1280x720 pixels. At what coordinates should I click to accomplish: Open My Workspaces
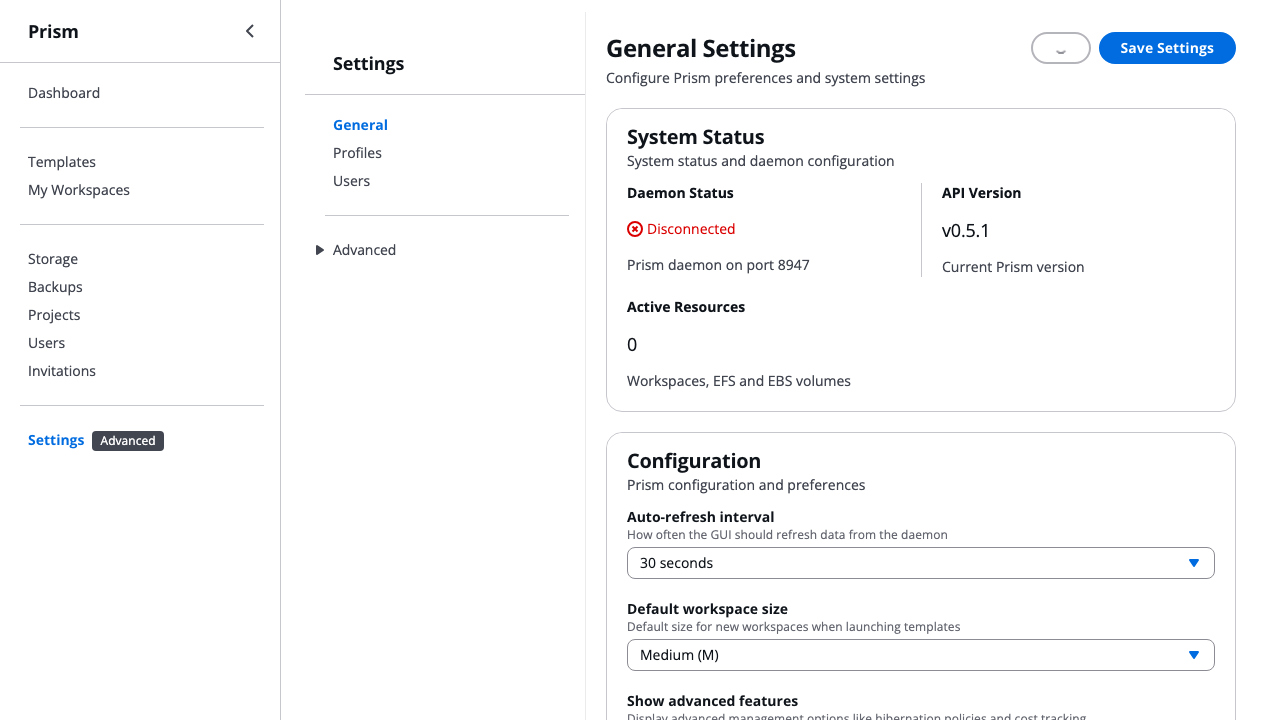pyautogui.click(x=79, y=190)
